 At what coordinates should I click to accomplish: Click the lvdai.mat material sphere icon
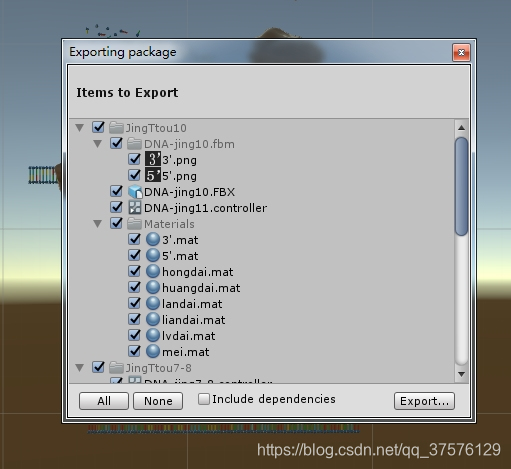[x=153, y=335]
